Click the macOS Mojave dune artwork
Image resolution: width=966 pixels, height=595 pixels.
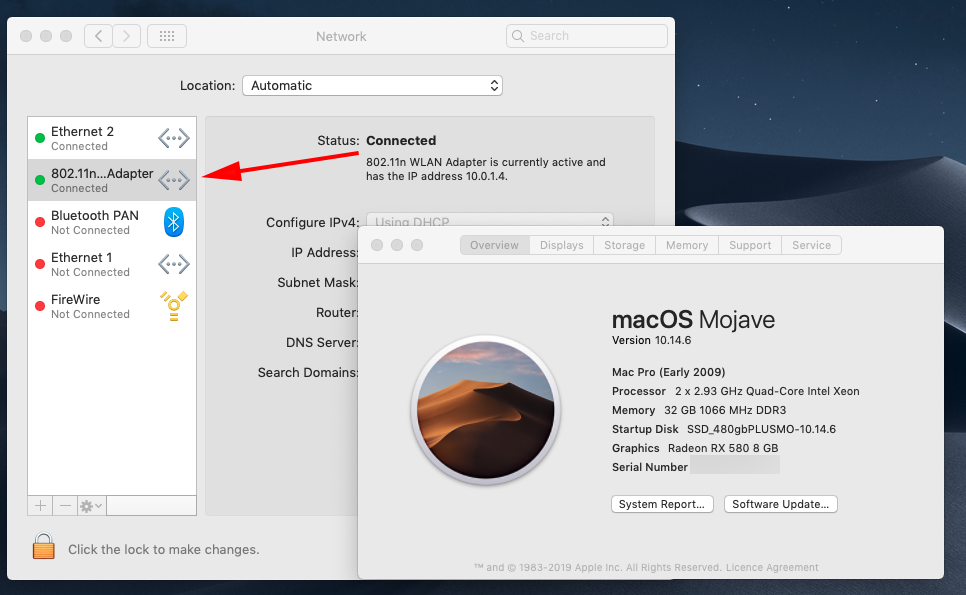(x=485, y=410)
